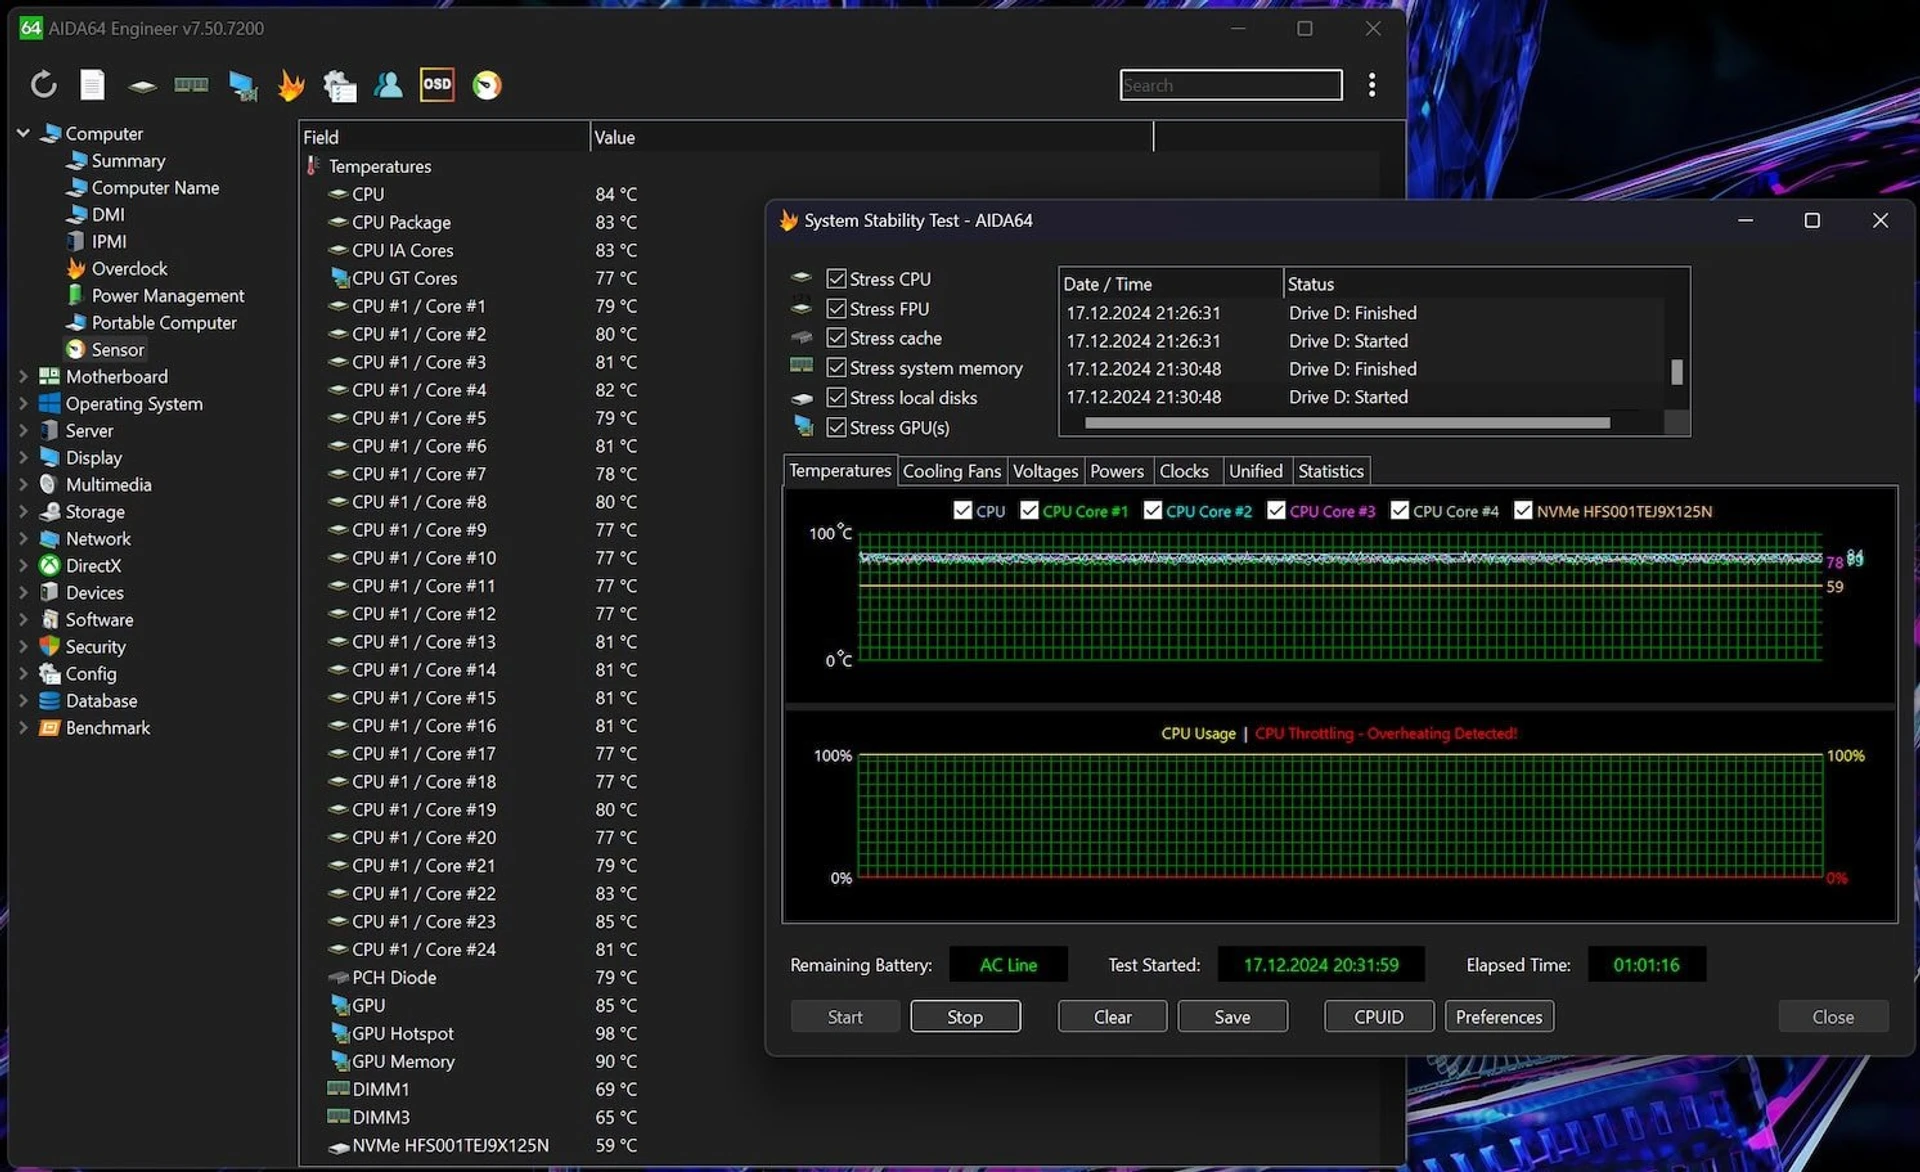Open the memory benchmark toolbar icon
Image resolution: width=1920 pixels, height=1172 pixels.
(x=191, y=85)
